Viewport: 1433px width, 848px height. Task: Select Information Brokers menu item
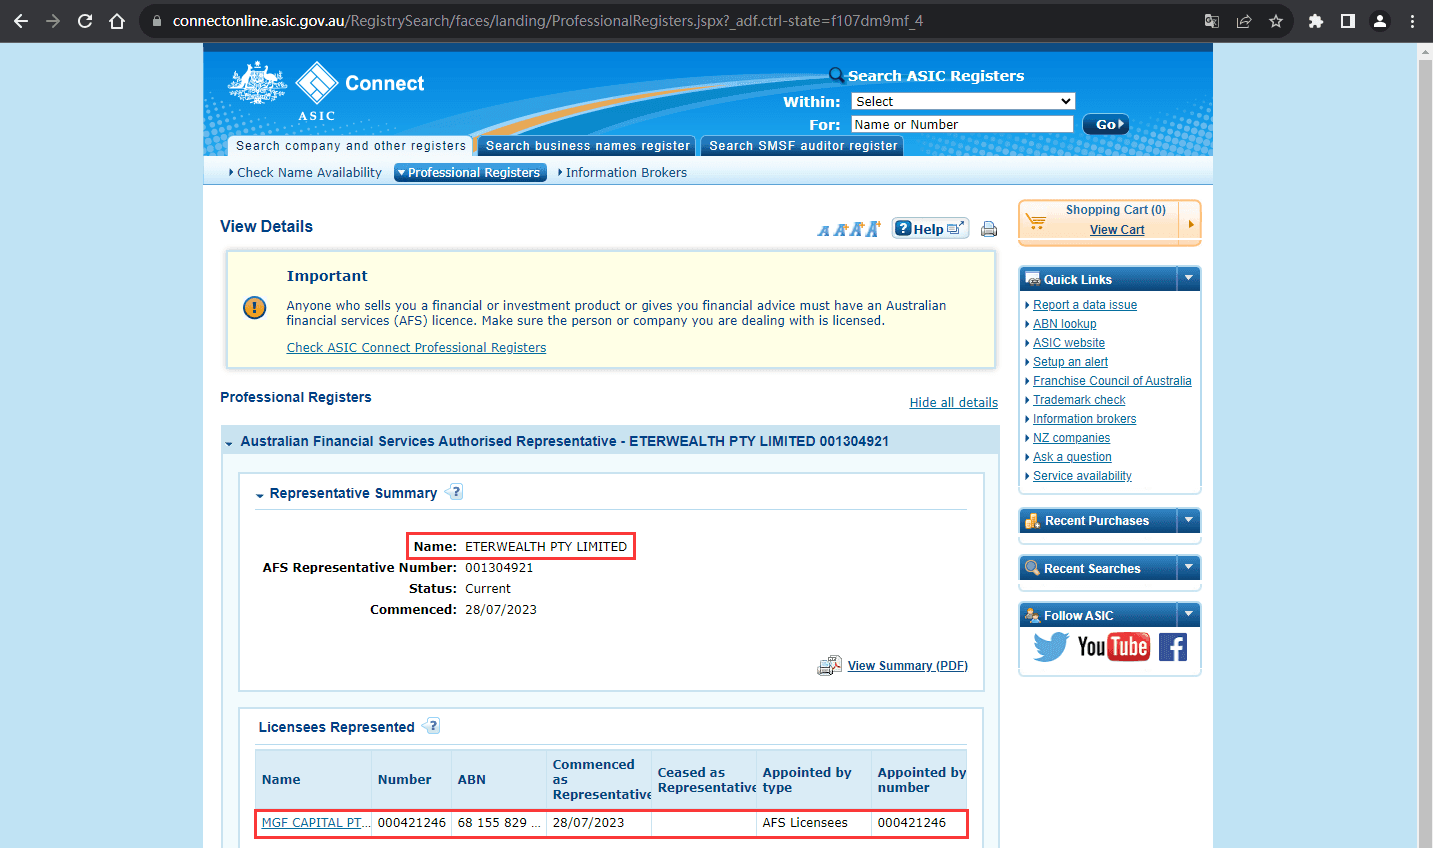[x=626, y=173]
